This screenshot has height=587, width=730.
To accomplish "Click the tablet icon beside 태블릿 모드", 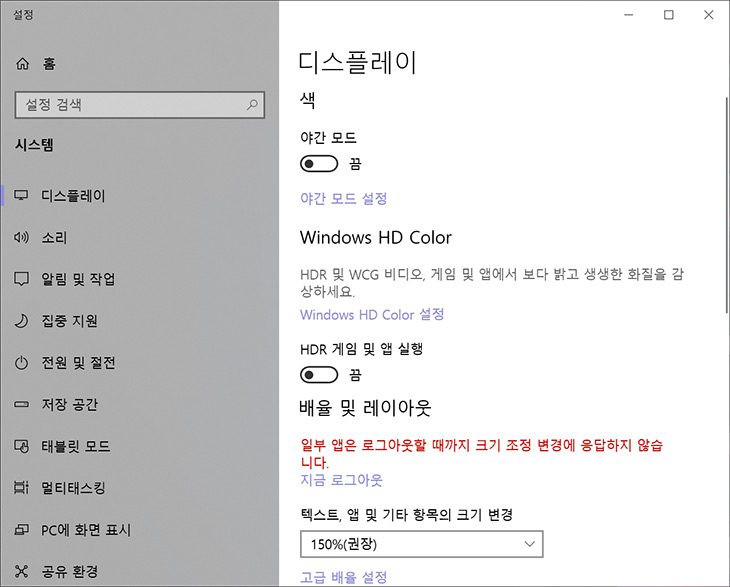I will 21,446.
